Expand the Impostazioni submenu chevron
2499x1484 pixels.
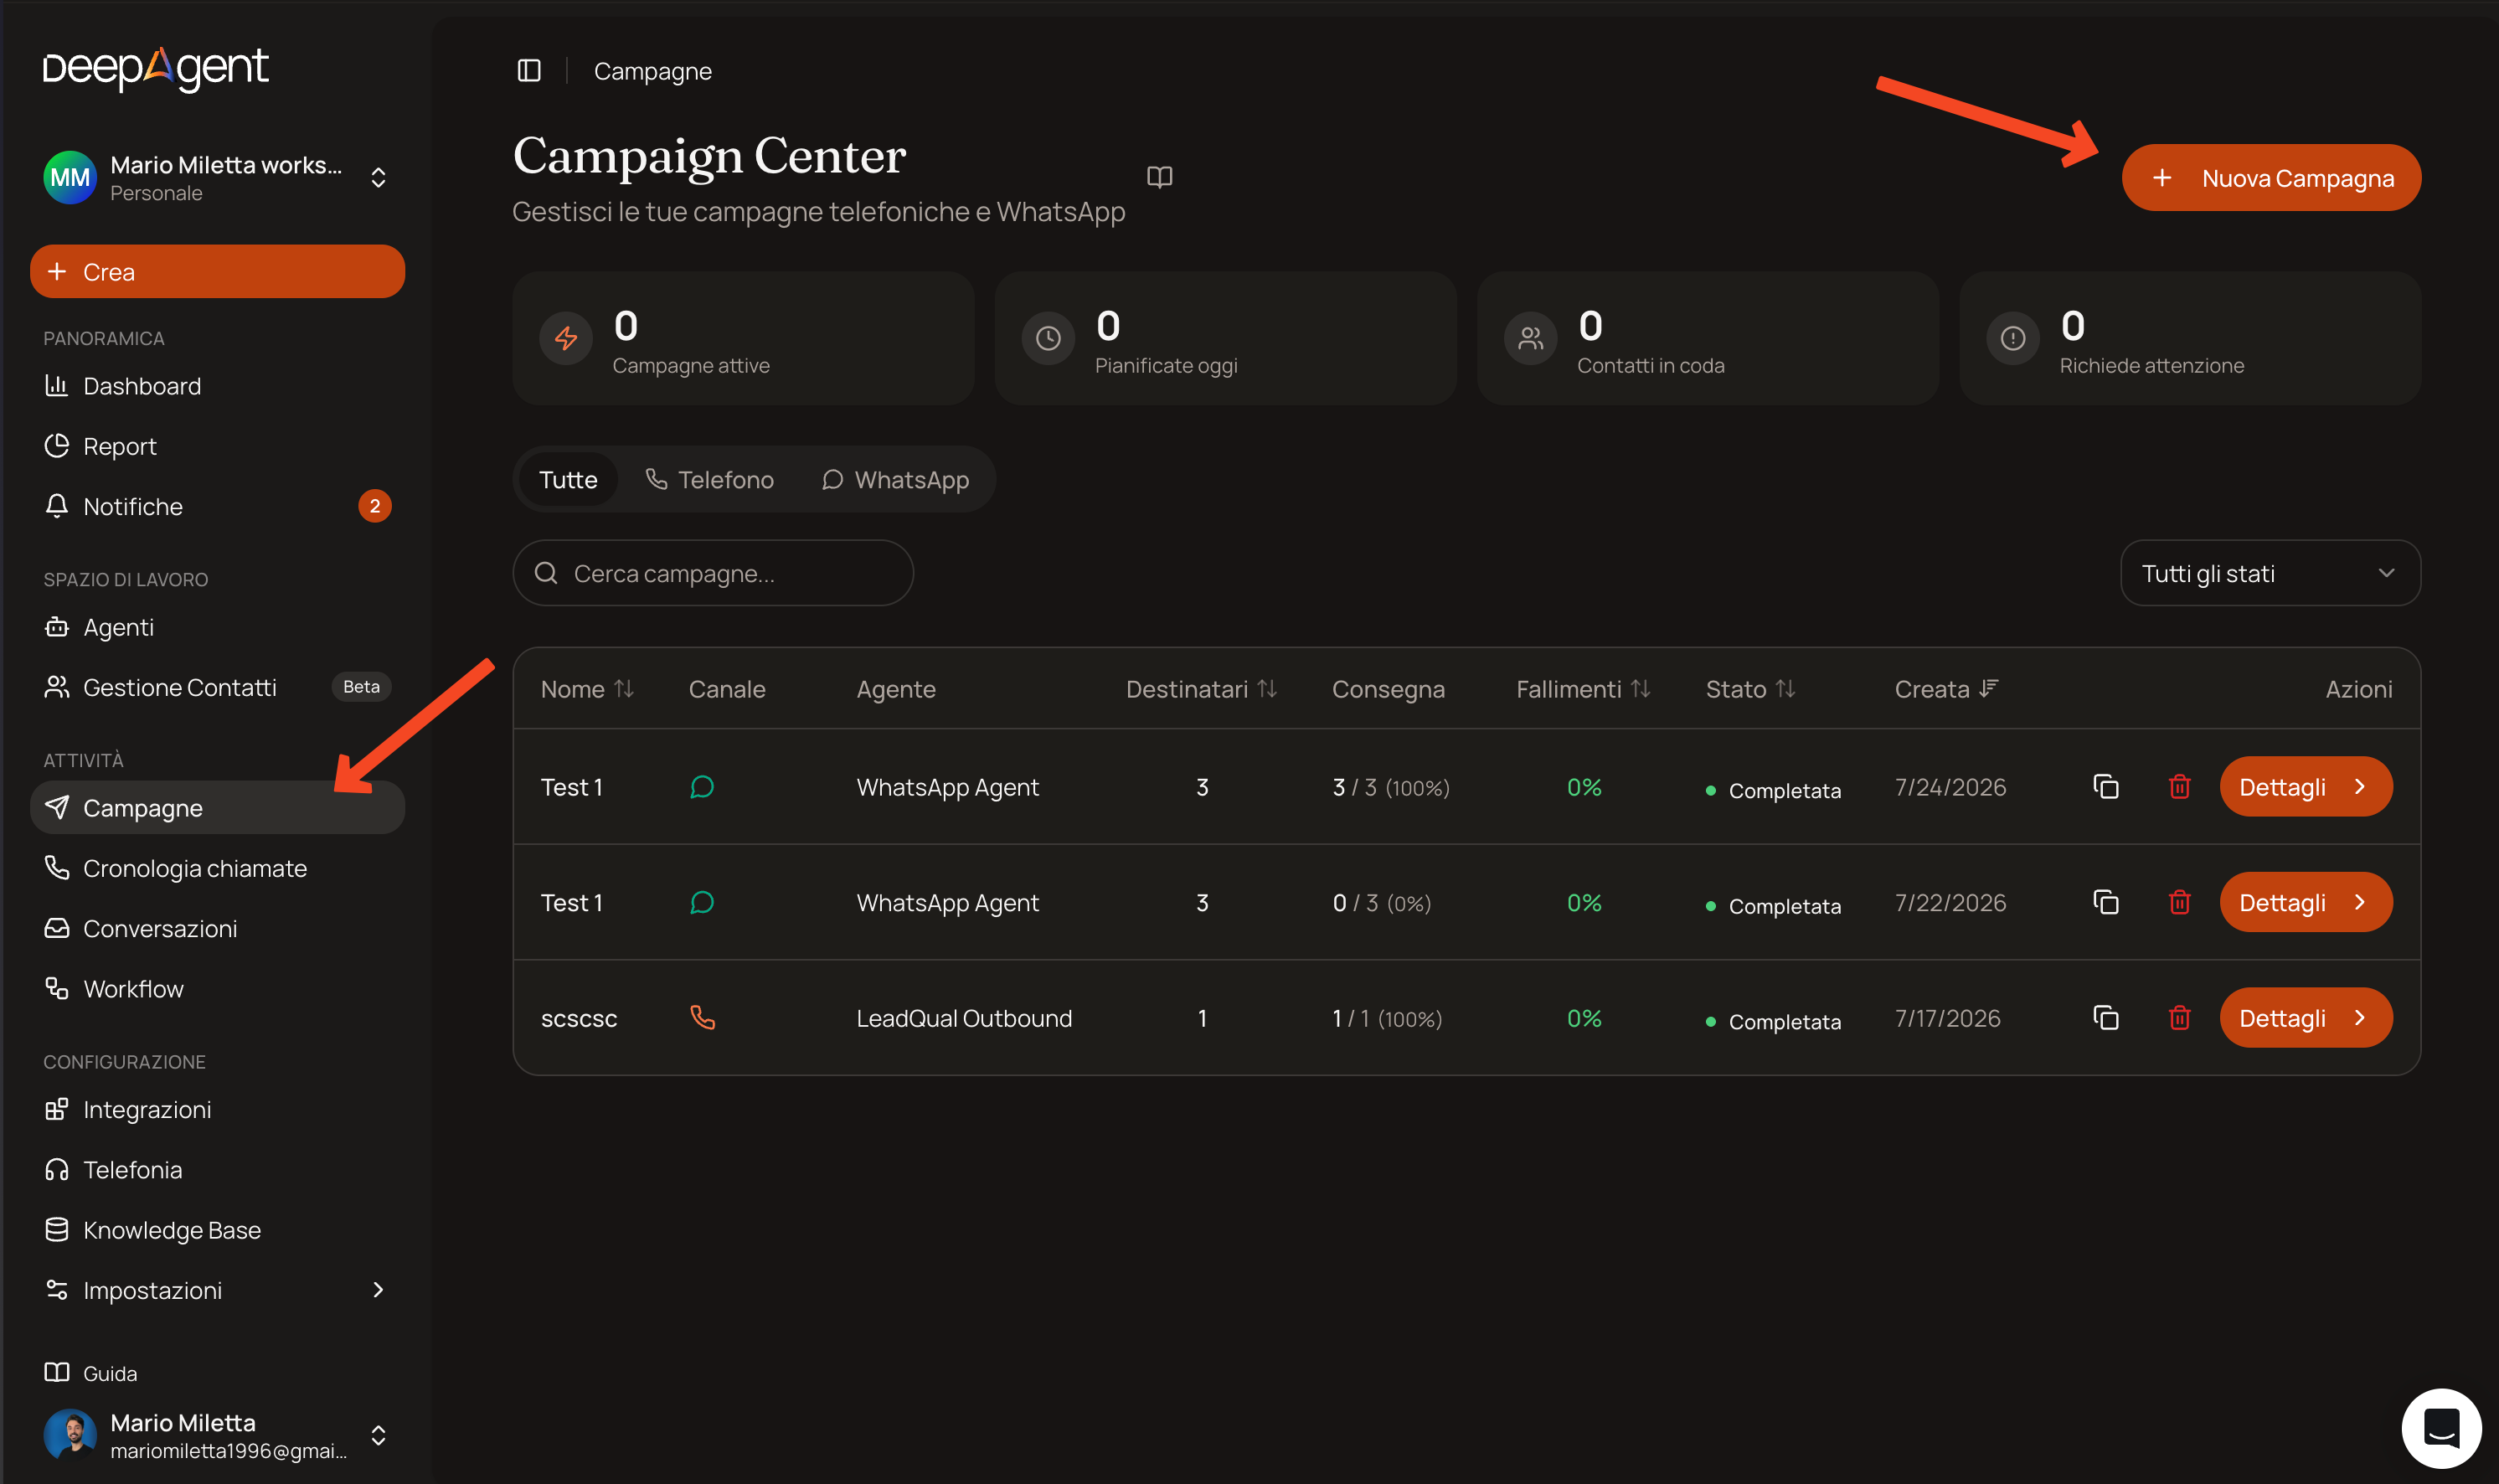[378, 1290]
